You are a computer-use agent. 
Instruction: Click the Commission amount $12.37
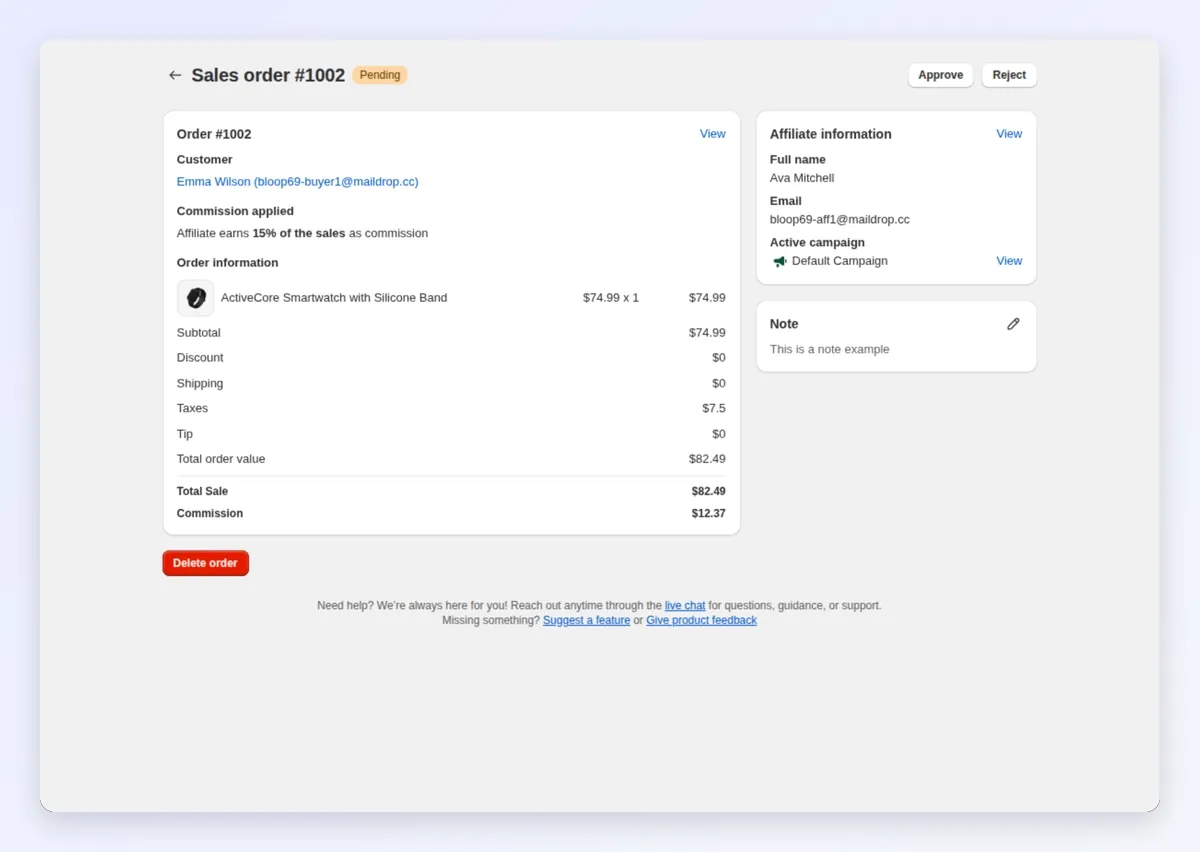tap(709, 514)
